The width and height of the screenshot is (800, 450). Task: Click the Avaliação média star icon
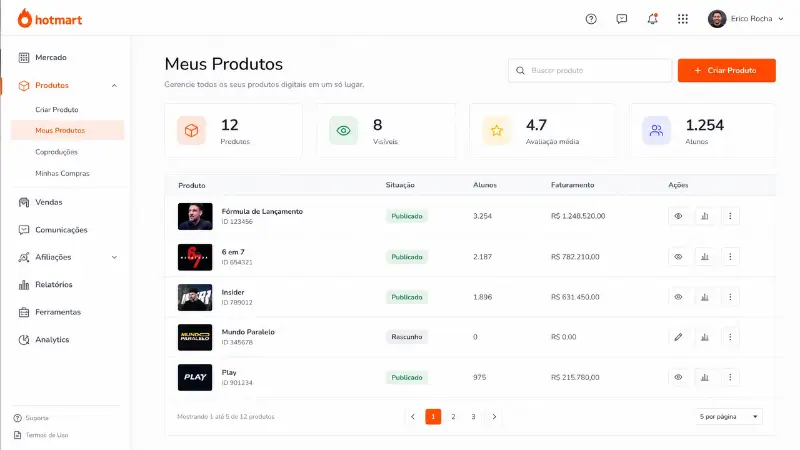[x=496, y=131]
